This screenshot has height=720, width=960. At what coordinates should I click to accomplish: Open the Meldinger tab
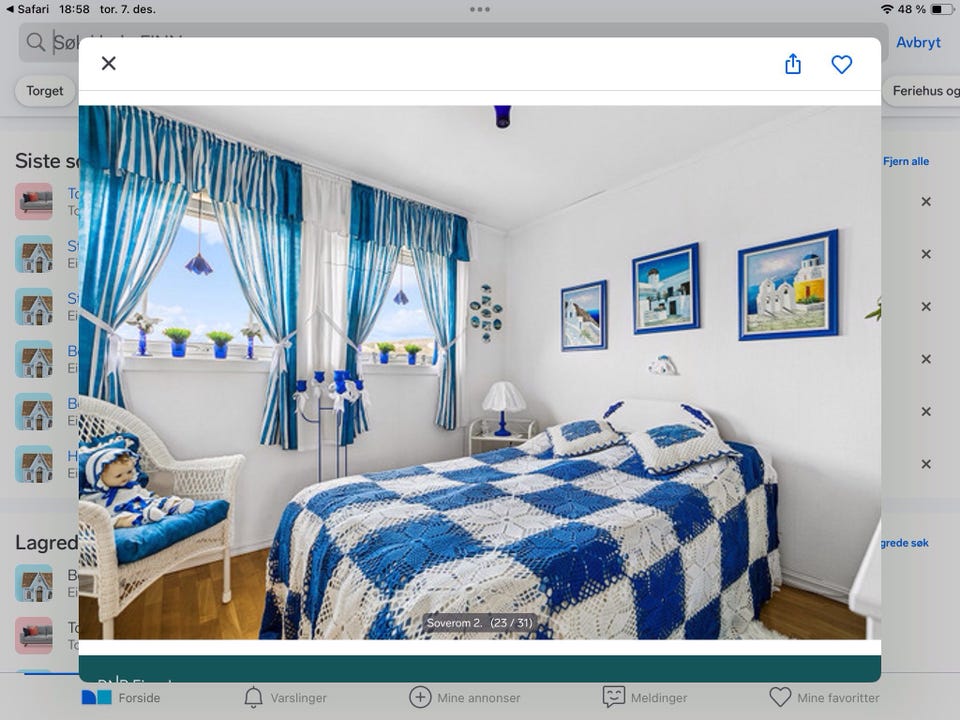[645, 697]
